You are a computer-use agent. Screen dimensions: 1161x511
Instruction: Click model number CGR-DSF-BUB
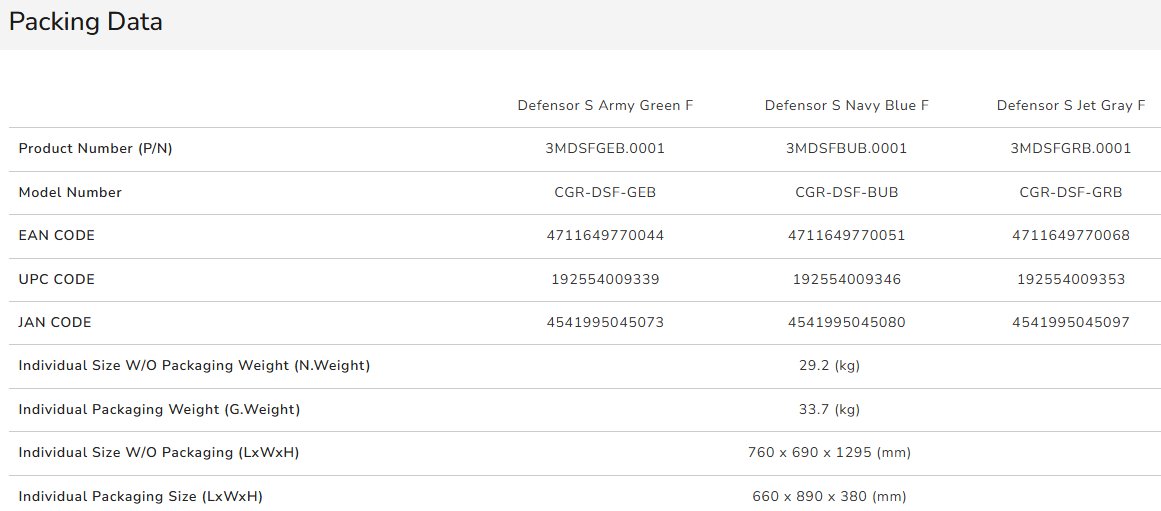847,192
